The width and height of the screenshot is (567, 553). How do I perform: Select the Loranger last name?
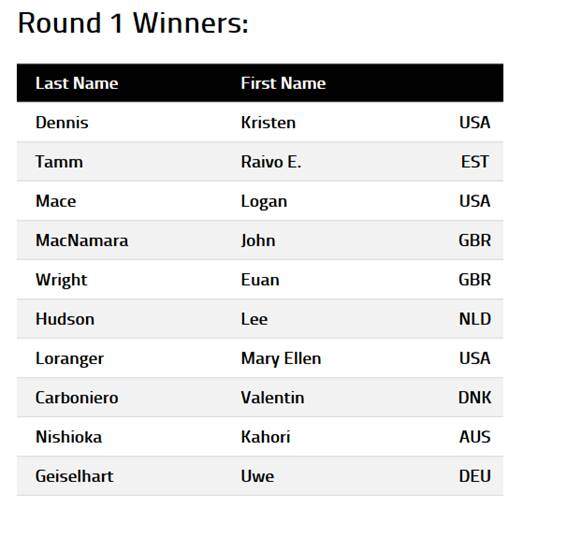click(x=69, y=359)
